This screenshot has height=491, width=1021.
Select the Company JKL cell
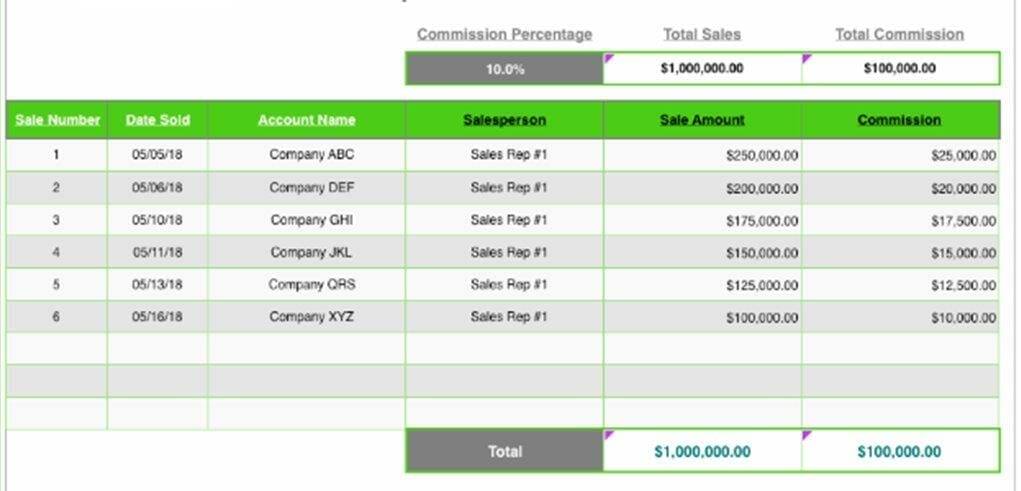[x=311, y=252]
